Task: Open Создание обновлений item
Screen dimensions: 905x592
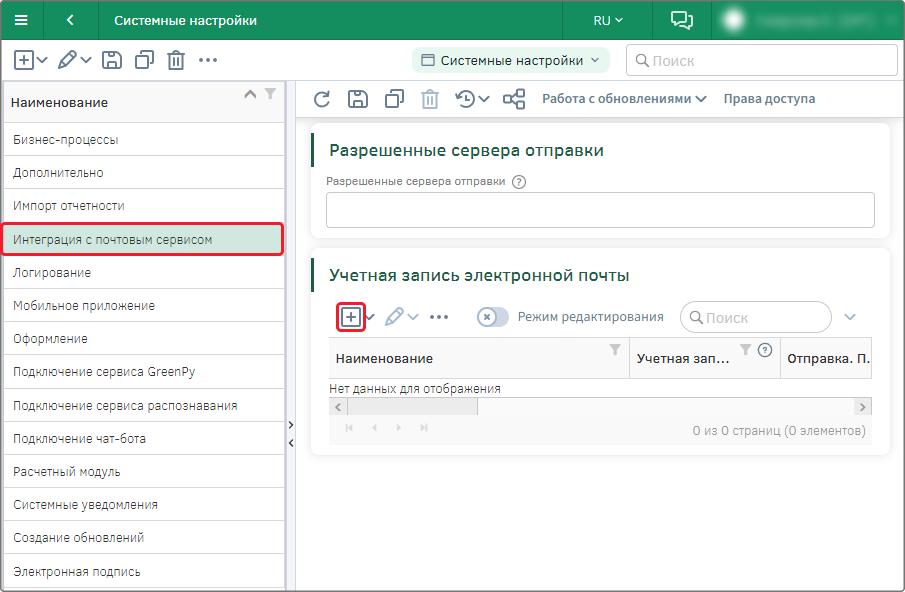Action: [x=144, y=537]
